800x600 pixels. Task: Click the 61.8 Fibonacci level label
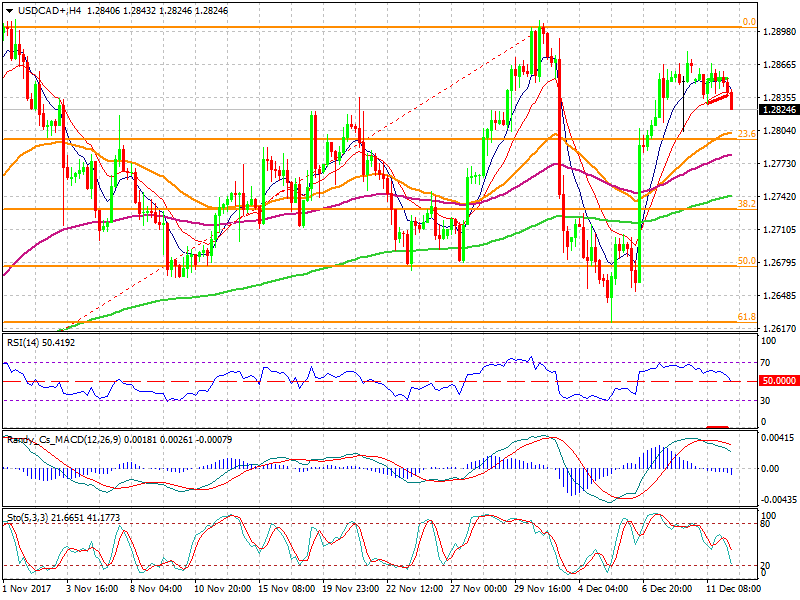[x=746, y=317]
